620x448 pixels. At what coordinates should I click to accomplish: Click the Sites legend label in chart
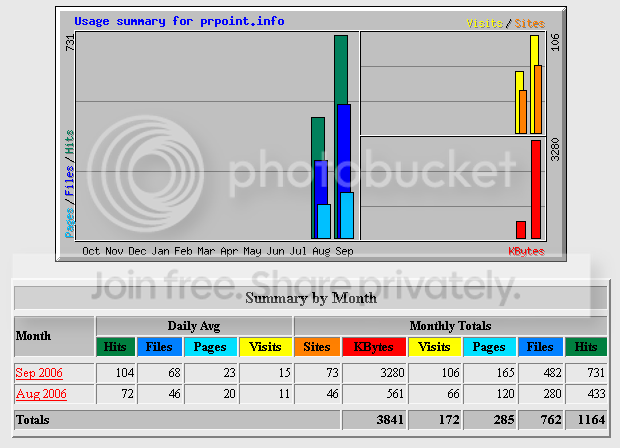click(529, 23)
